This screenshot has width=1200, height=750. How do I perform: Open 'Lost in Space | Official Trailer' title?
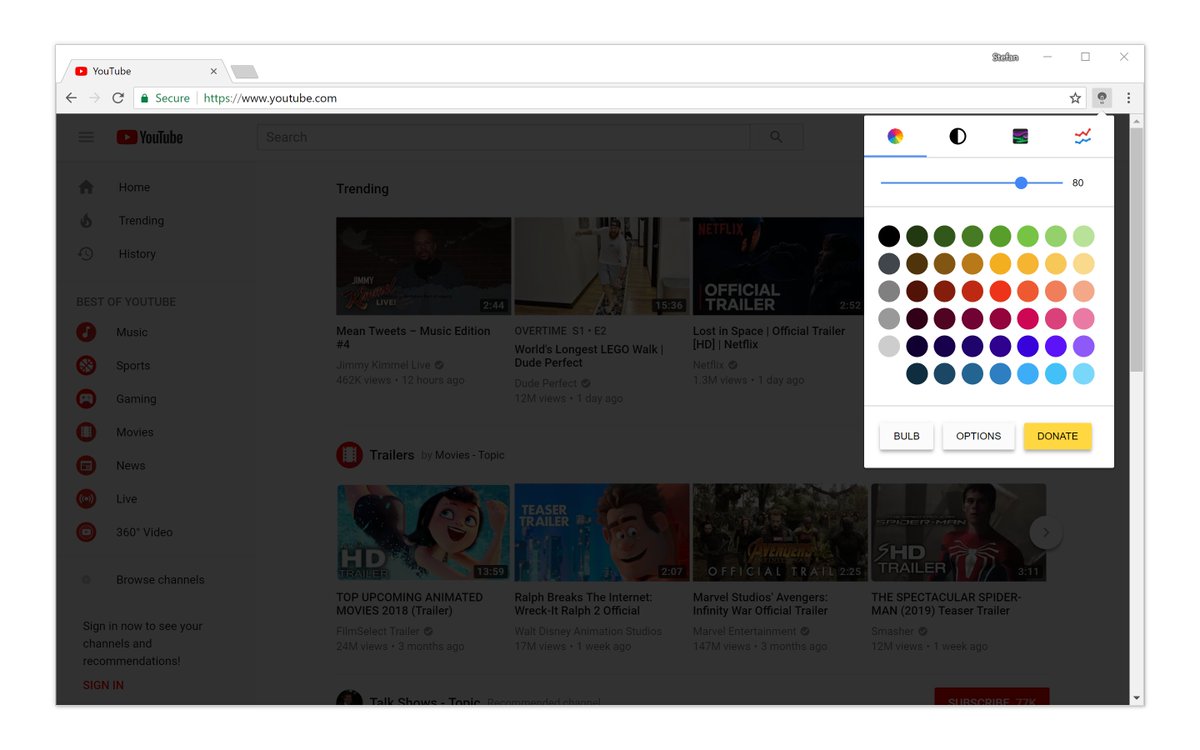click(x=769, y=338)
